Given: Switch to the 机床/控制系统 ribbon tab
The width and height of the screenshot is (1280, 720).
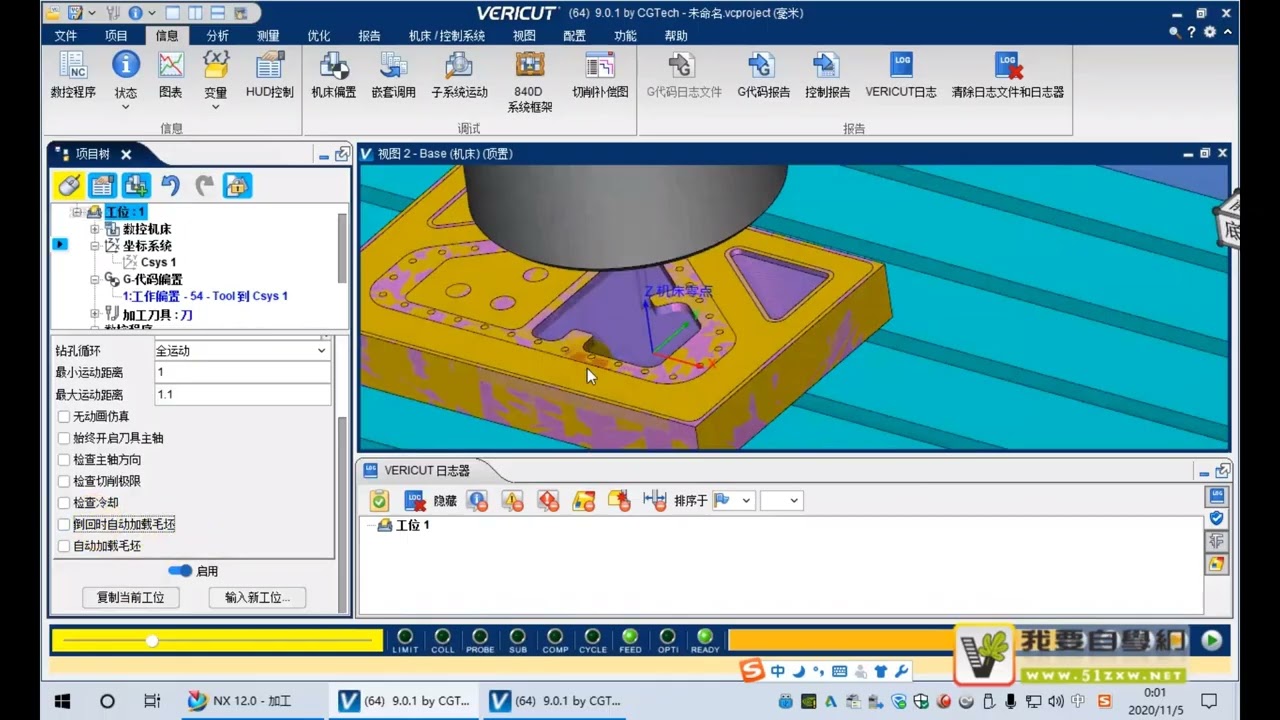Looking at the screenshot, I should click(x=447, y=35).
